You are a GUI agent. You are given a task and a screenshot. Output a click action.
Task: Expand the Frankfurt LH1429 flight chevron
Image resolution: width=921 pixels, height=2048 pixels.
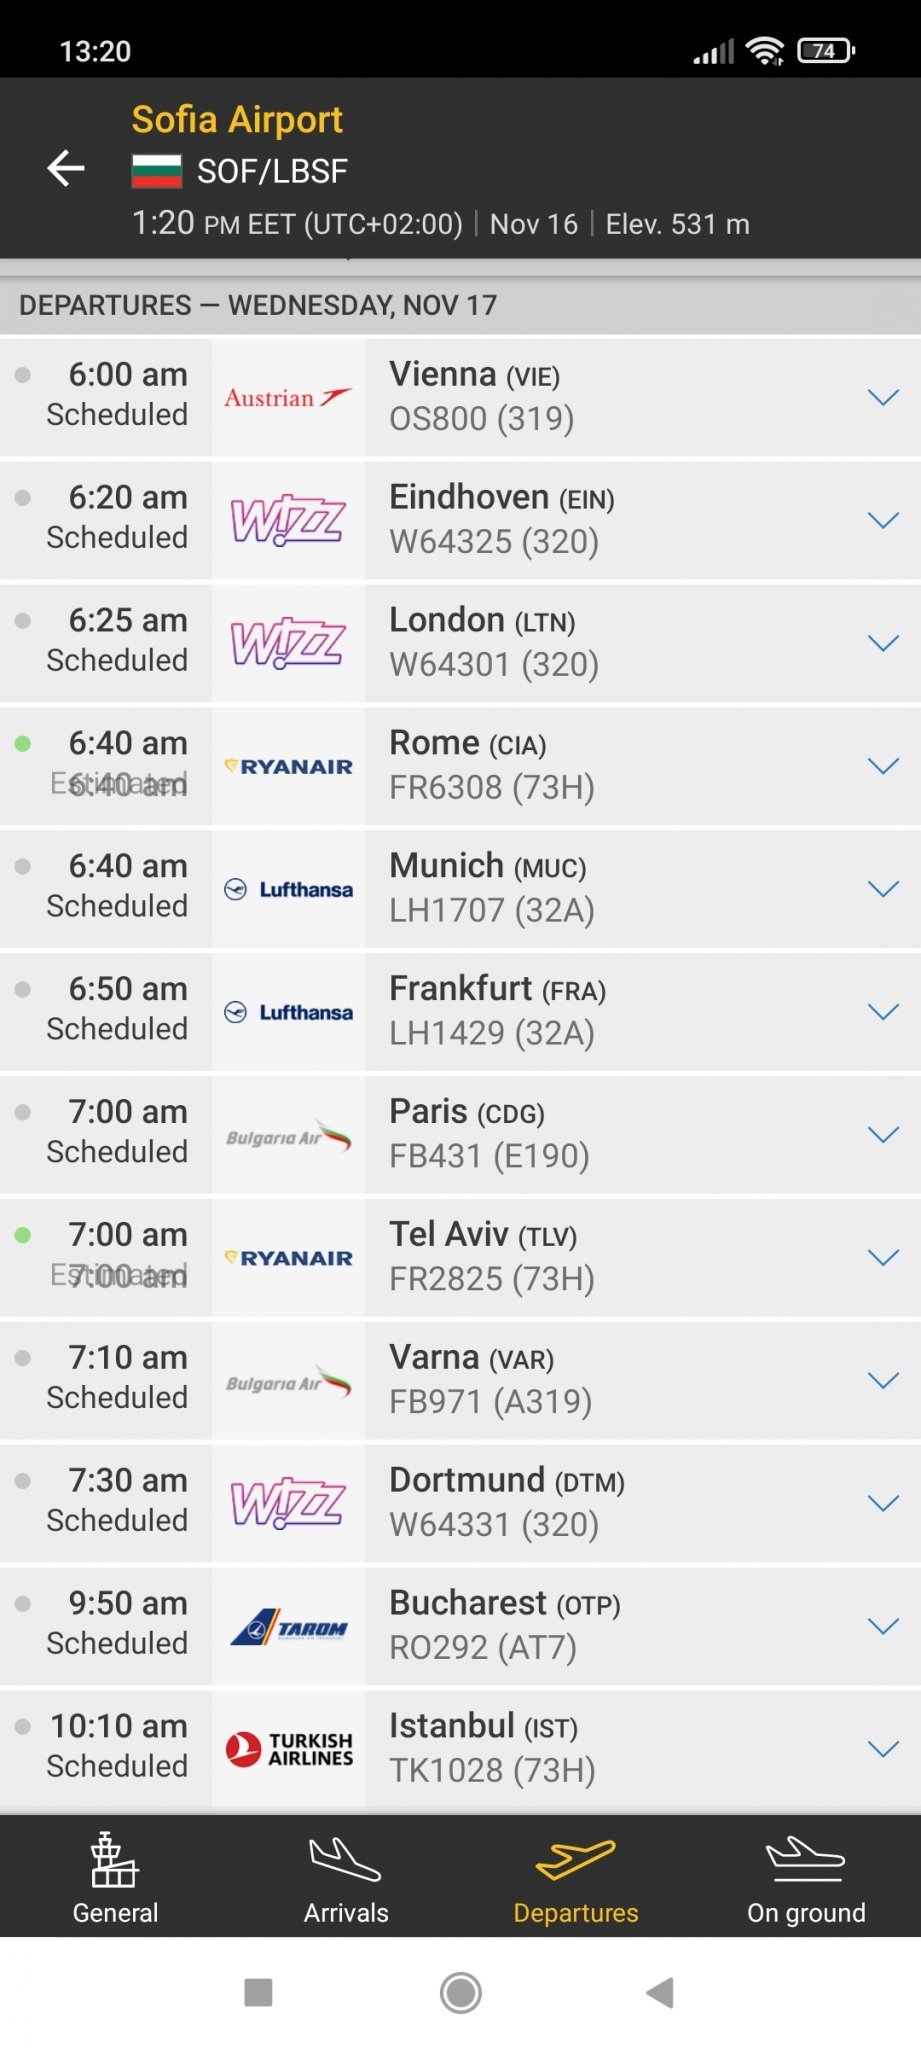click(883, 1012)
